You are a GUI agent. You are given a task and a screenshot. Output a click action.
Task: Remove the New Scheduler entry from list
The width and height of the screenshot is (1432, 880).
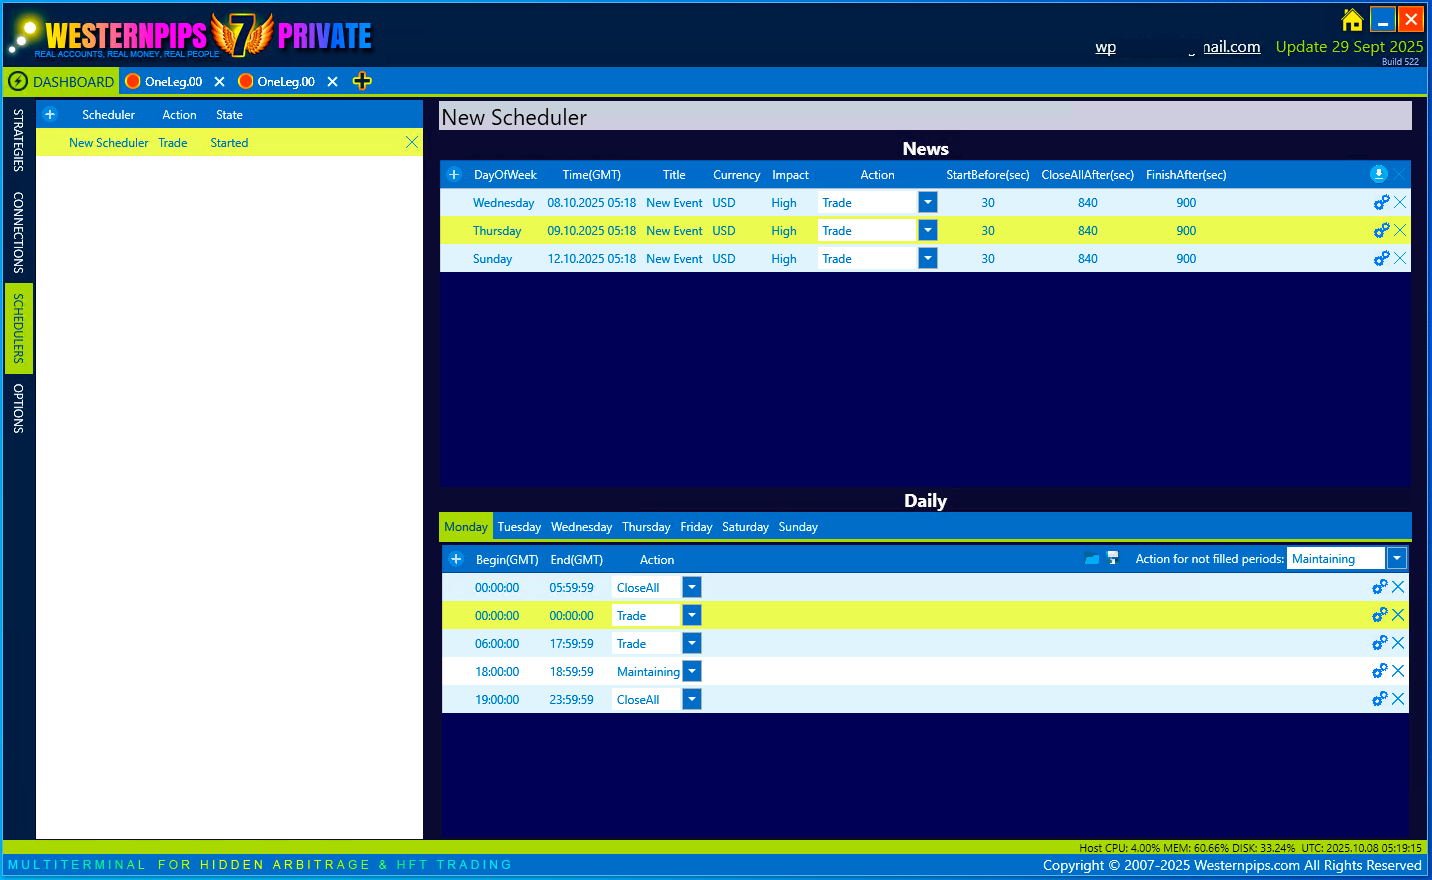point(412,143)
